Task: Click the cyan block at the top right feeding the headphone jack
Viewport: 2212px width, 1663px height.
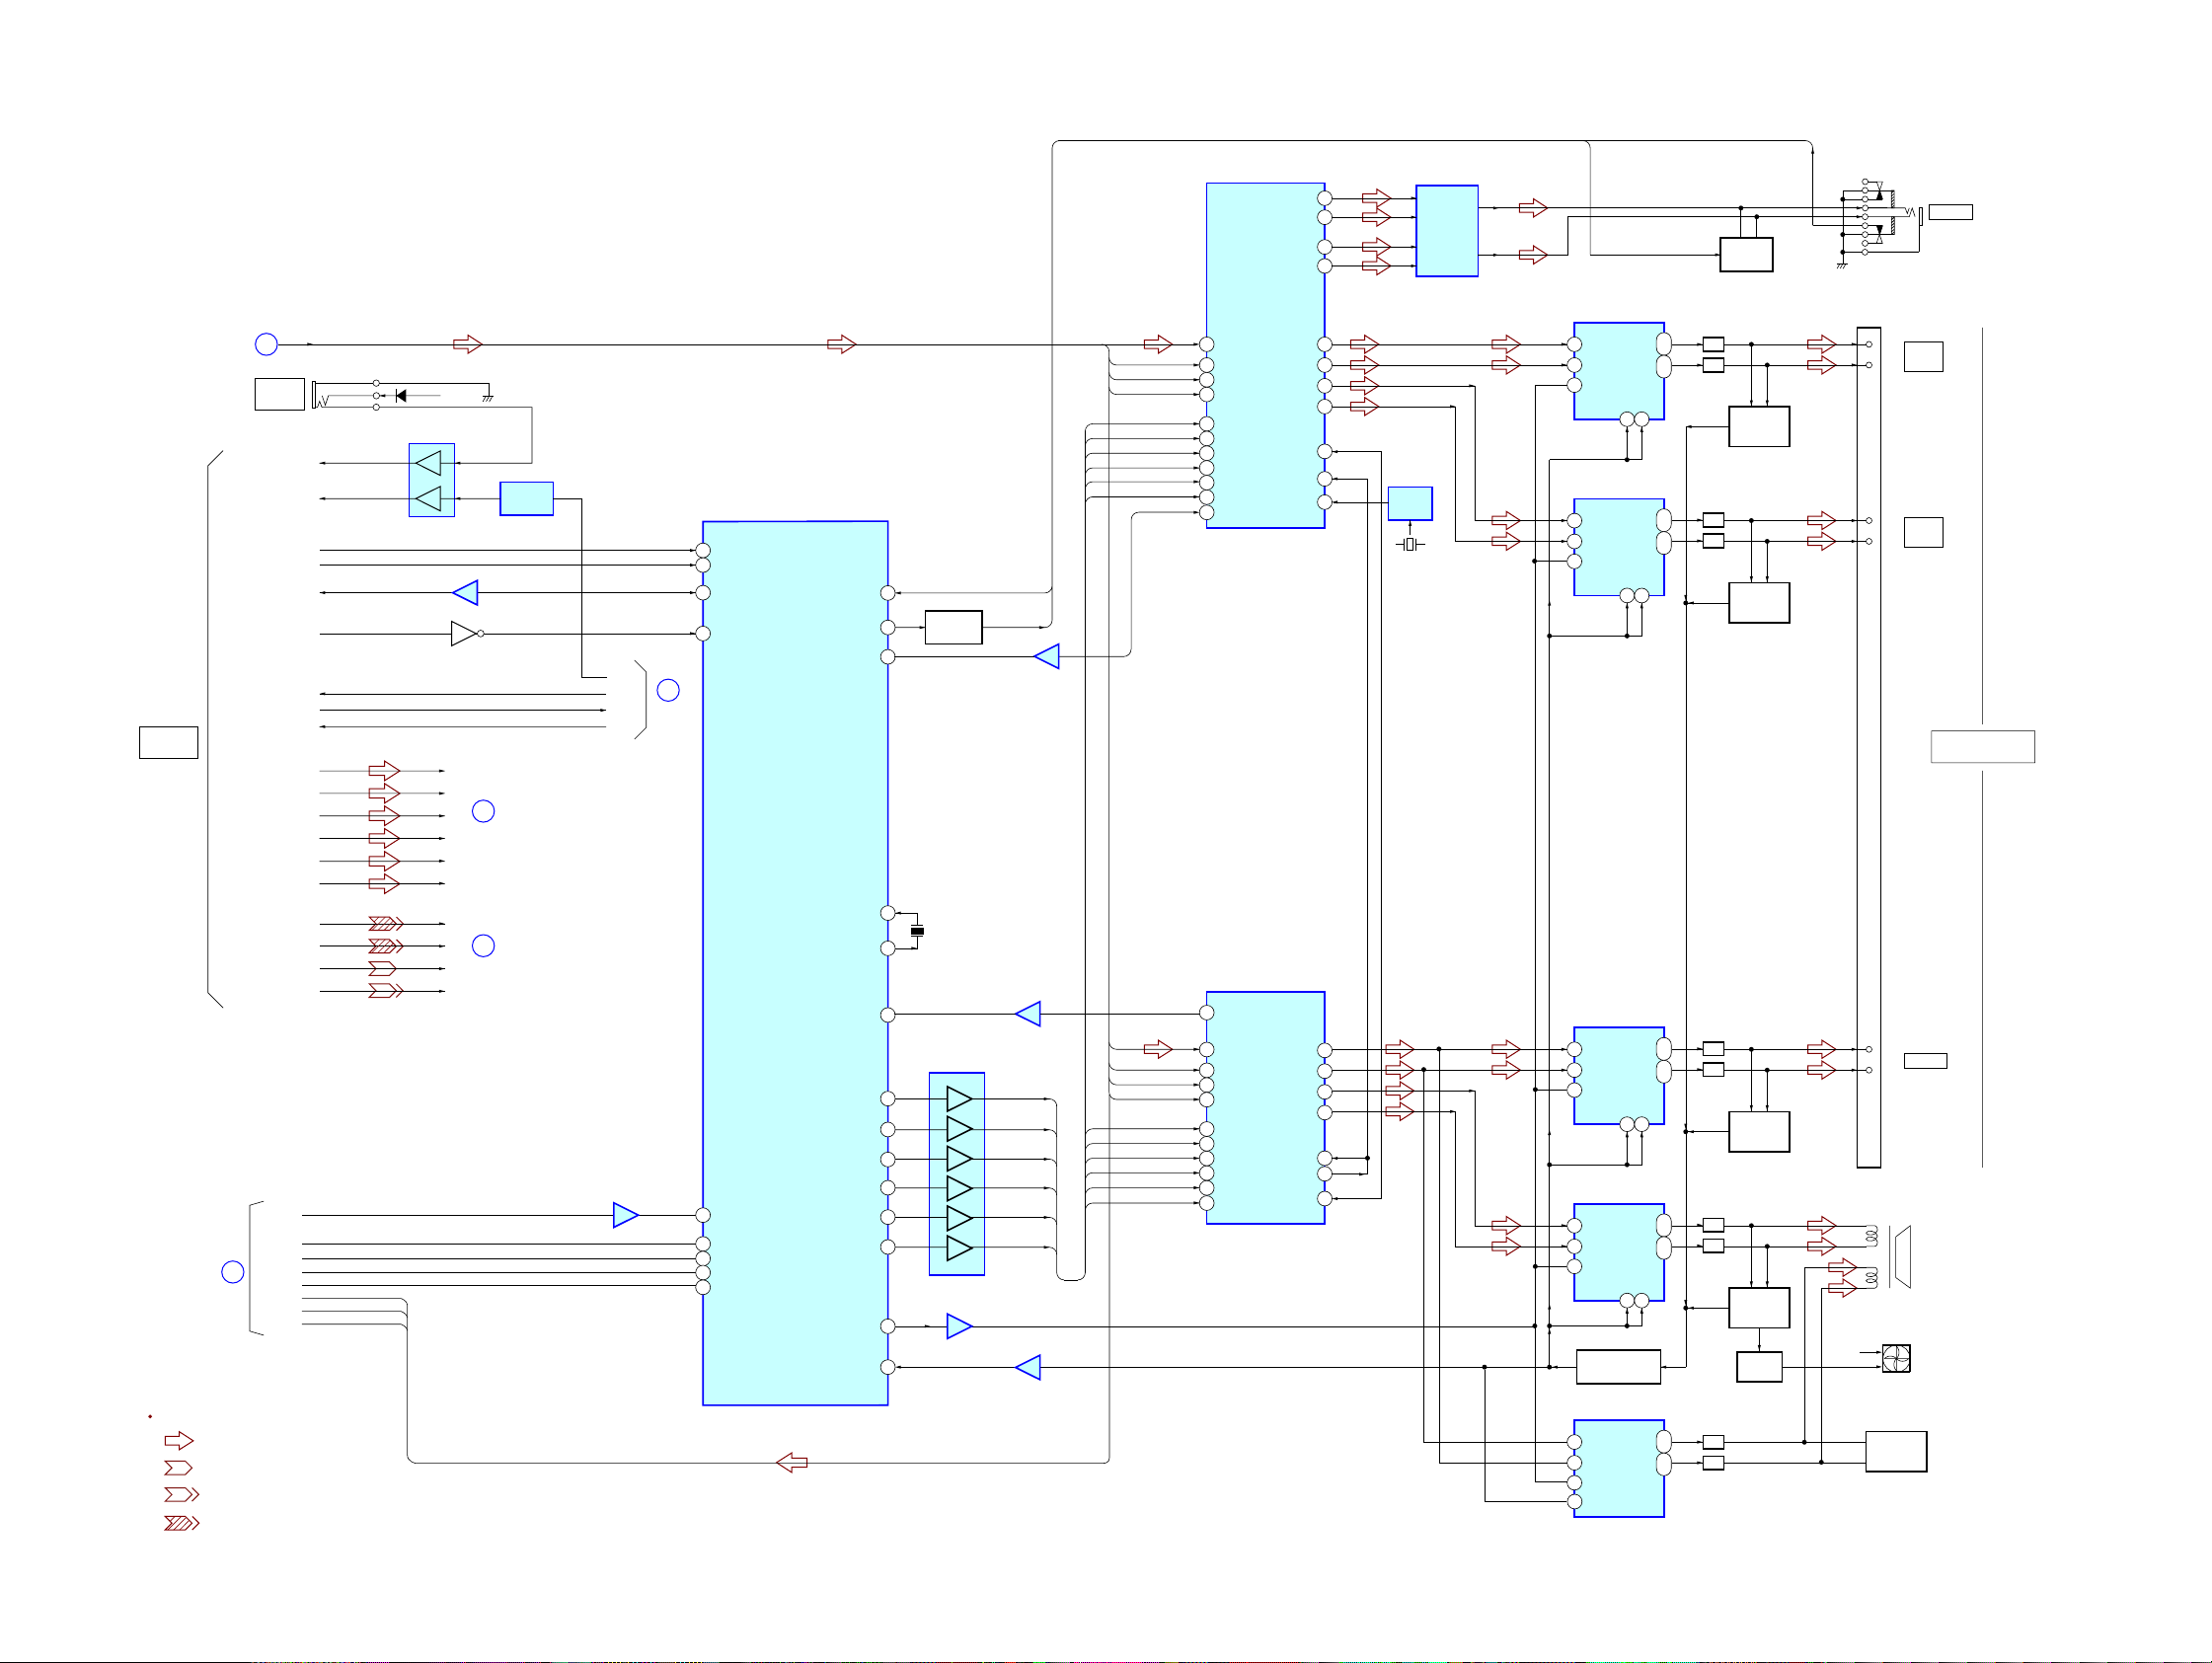Action: click(x=1447, y=231)
